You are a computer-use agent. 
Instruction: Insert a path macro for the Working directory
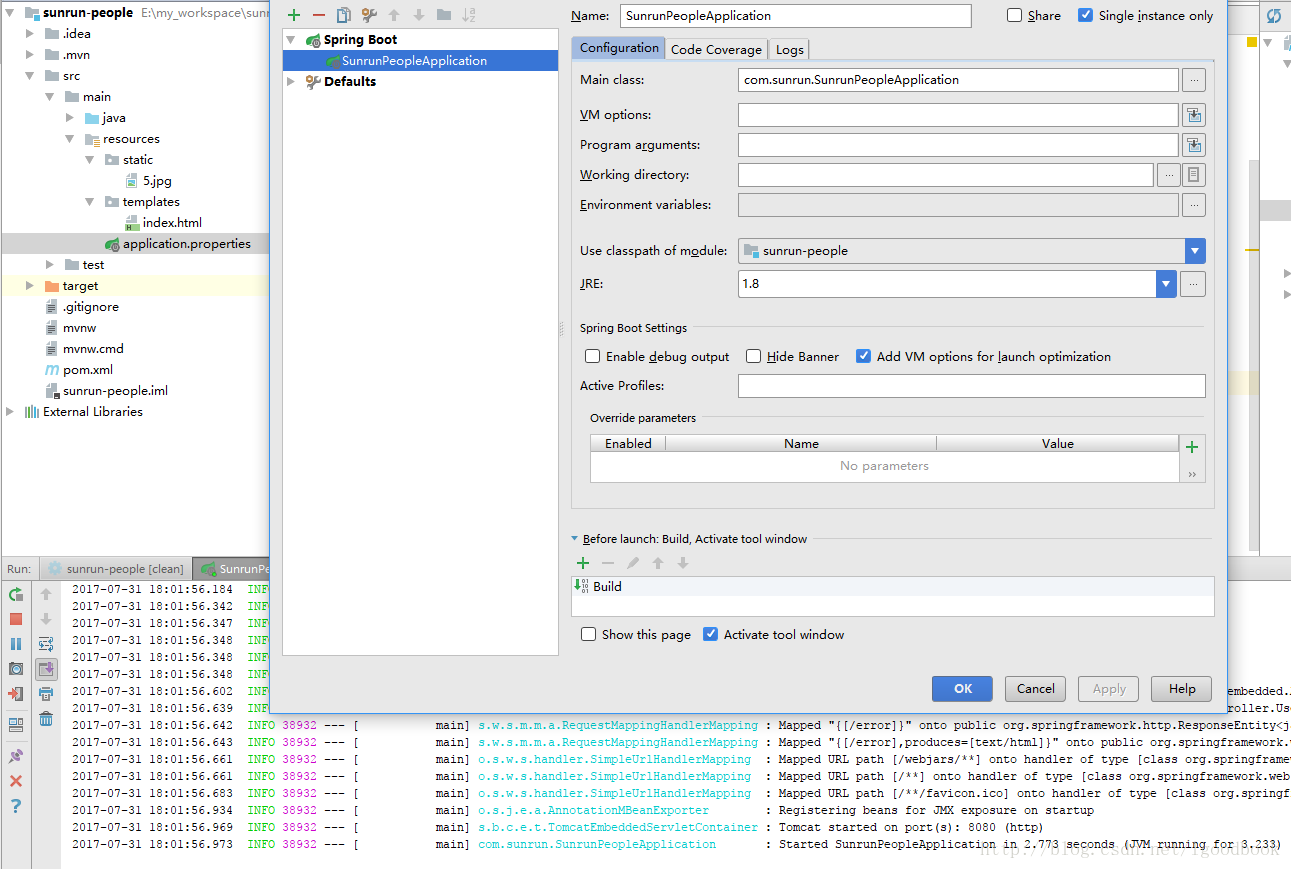click(1193, 175)
